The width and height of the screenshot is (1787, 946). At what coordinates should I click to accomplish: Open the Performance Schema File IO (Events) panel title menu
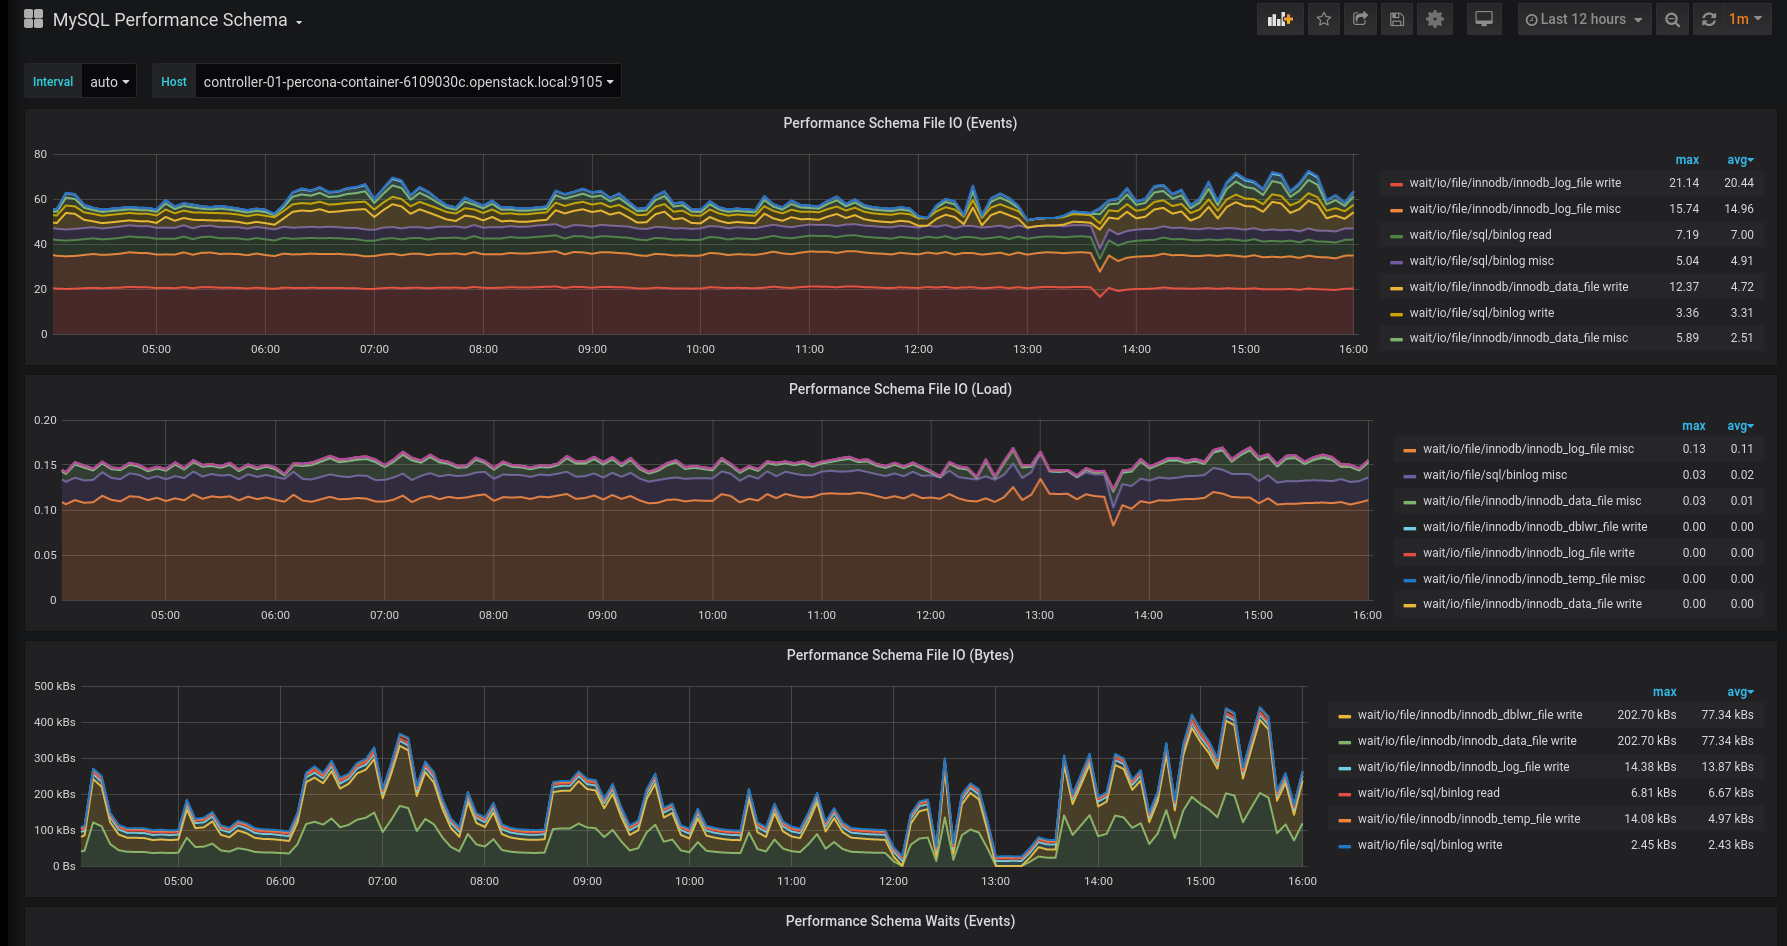pyautogui.click(x=900, y=123)
